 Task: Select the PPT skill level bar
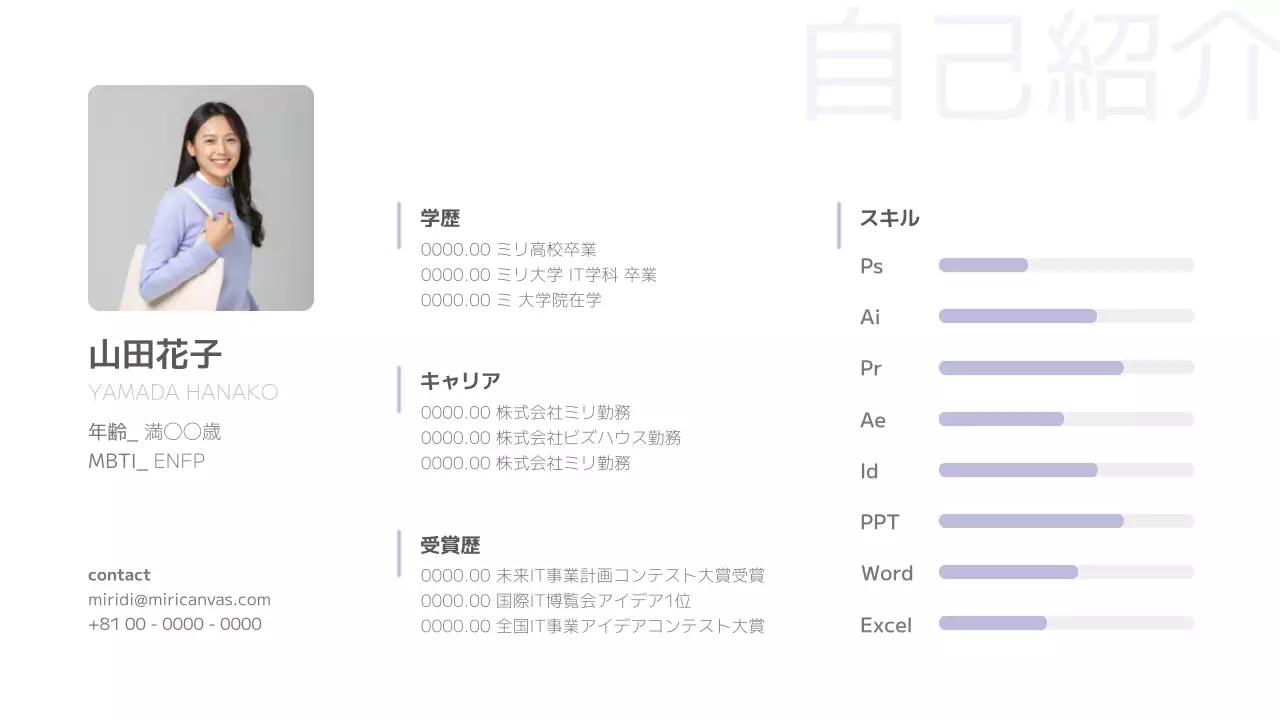[1066, 521]
